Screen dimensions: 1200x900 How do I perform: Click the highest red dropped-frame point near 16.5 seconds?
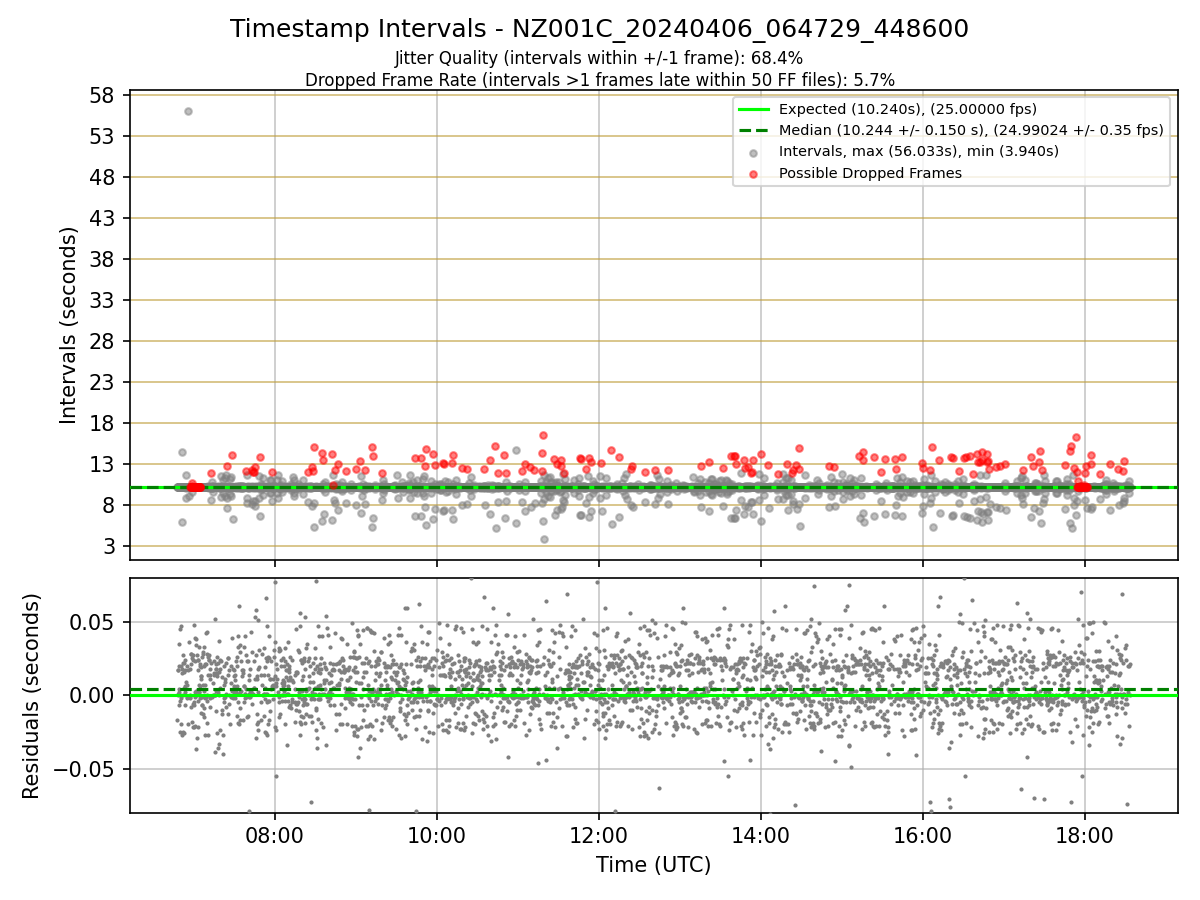tap(543, 435)
